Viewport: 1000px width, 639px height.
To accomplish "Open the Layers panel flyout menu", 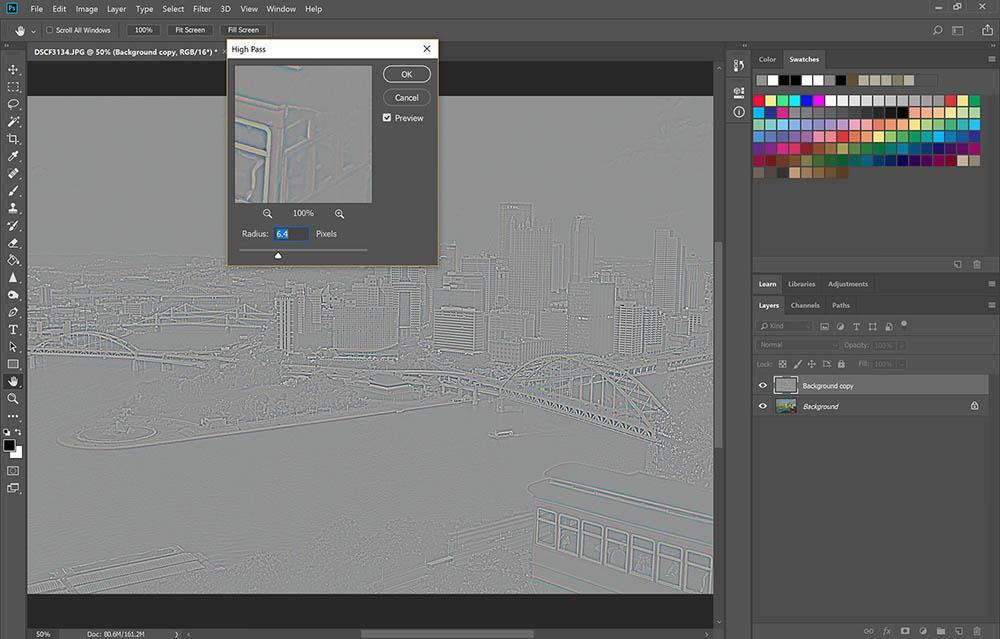I will [991, 305].
